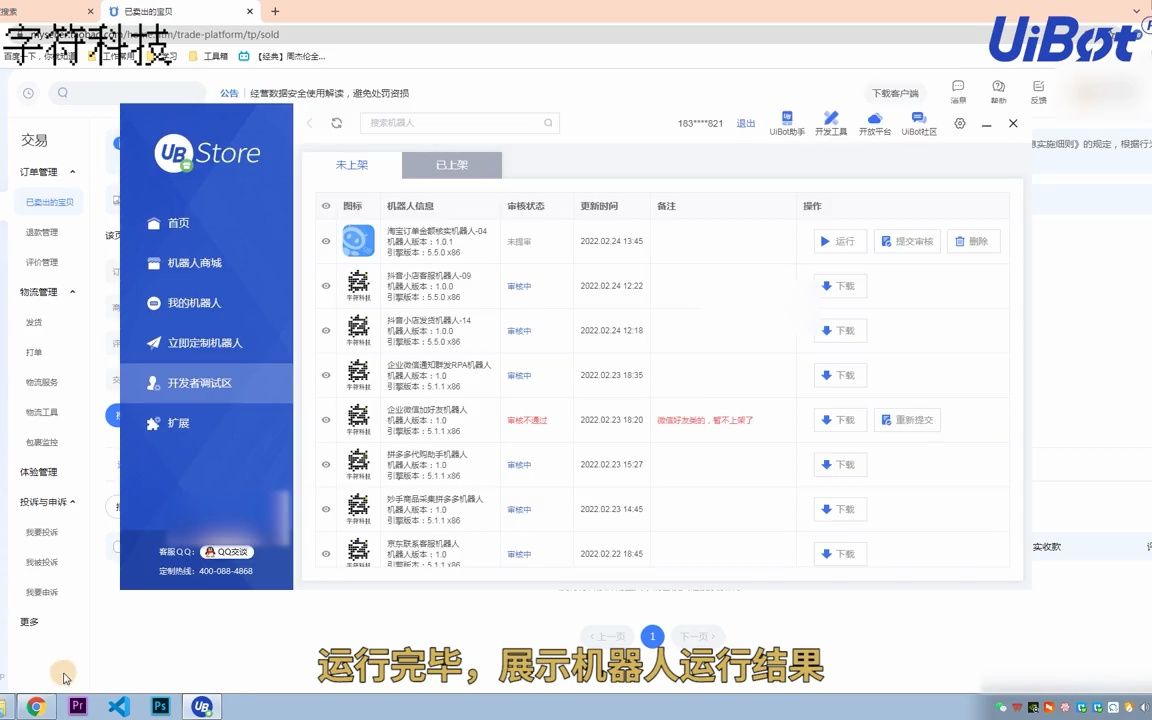
Task: Go to 首页 in the UB Store sidebar
Action: (x=176, y=222)
